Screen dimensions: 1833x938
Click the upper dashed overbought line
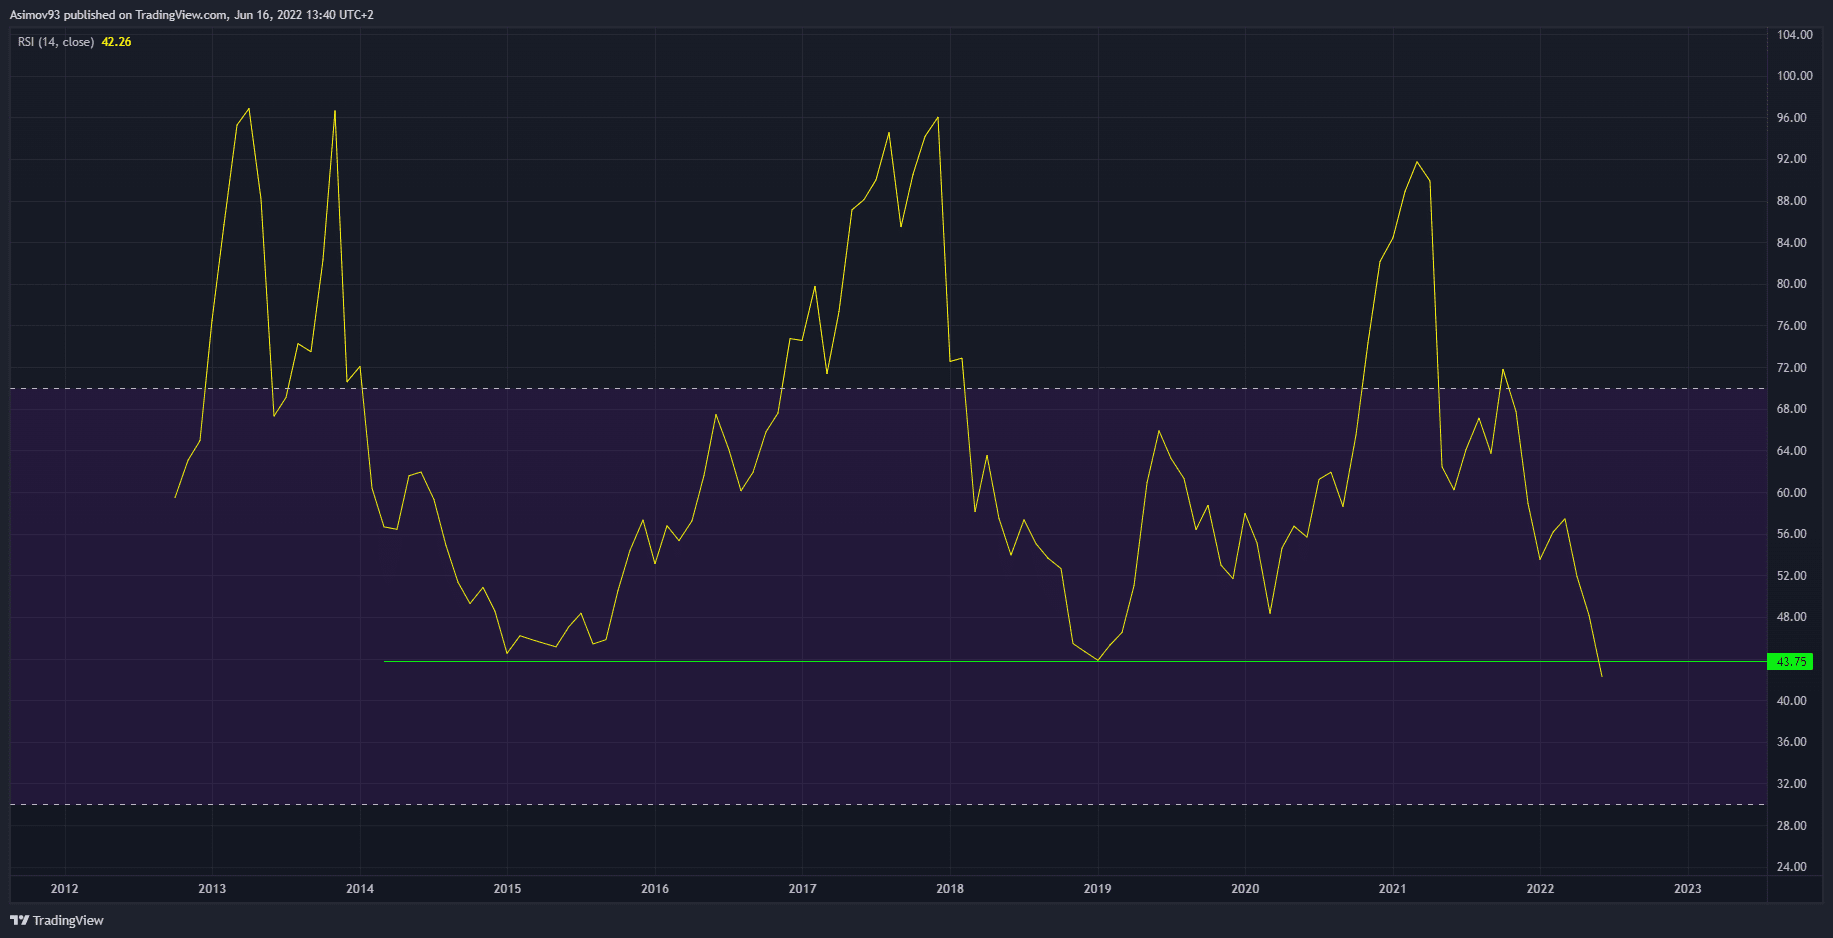click(x=600, y=388)
